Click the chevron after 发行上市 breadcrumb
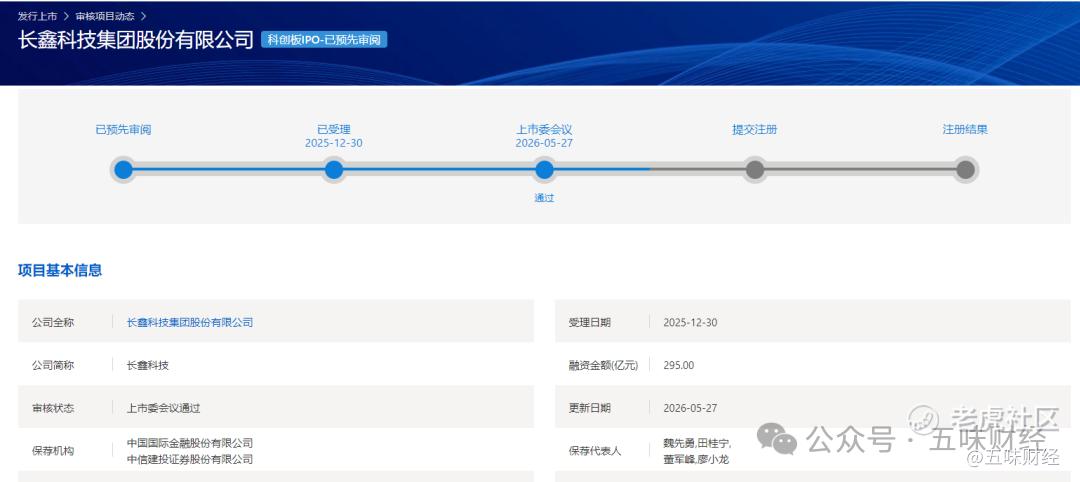Viewport: 1080px width, 482px height. coord(67,16)
